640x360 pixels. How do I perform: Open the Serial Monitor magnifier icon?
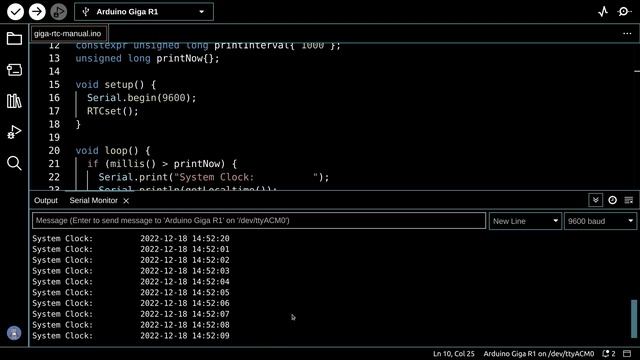click(x=624, y=12)
